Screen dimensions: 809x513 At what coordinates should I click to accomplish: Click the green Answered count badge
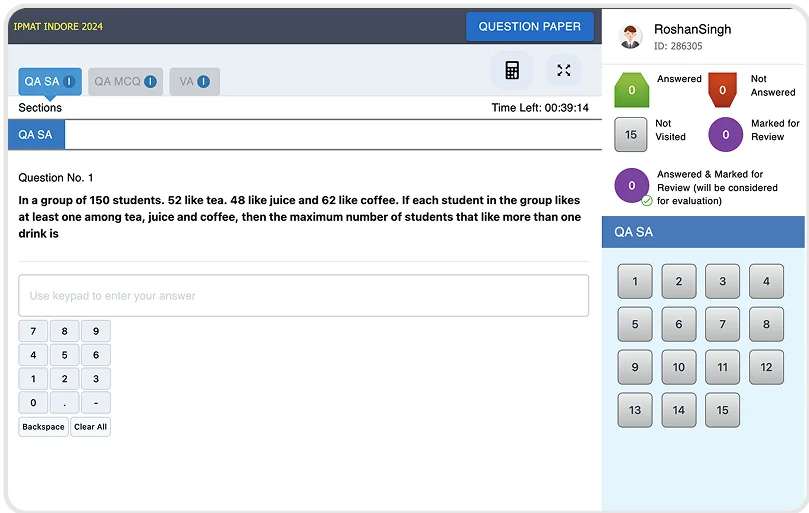click(631, 89)
